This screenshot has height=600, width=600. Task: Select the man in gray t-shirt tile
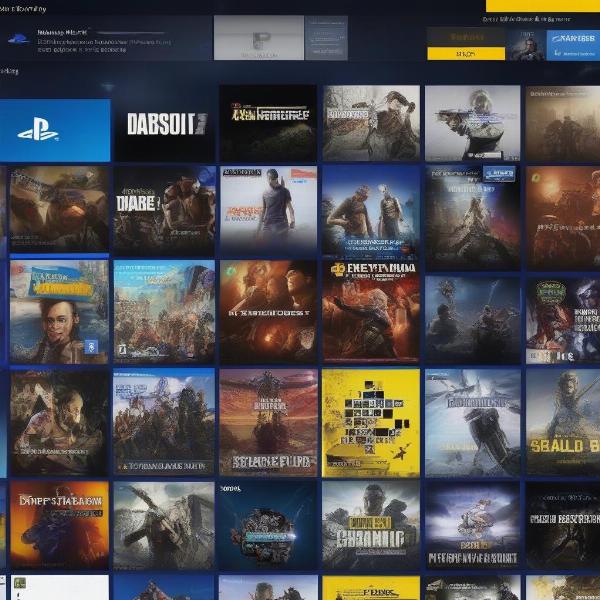click(x=269, y=211)
